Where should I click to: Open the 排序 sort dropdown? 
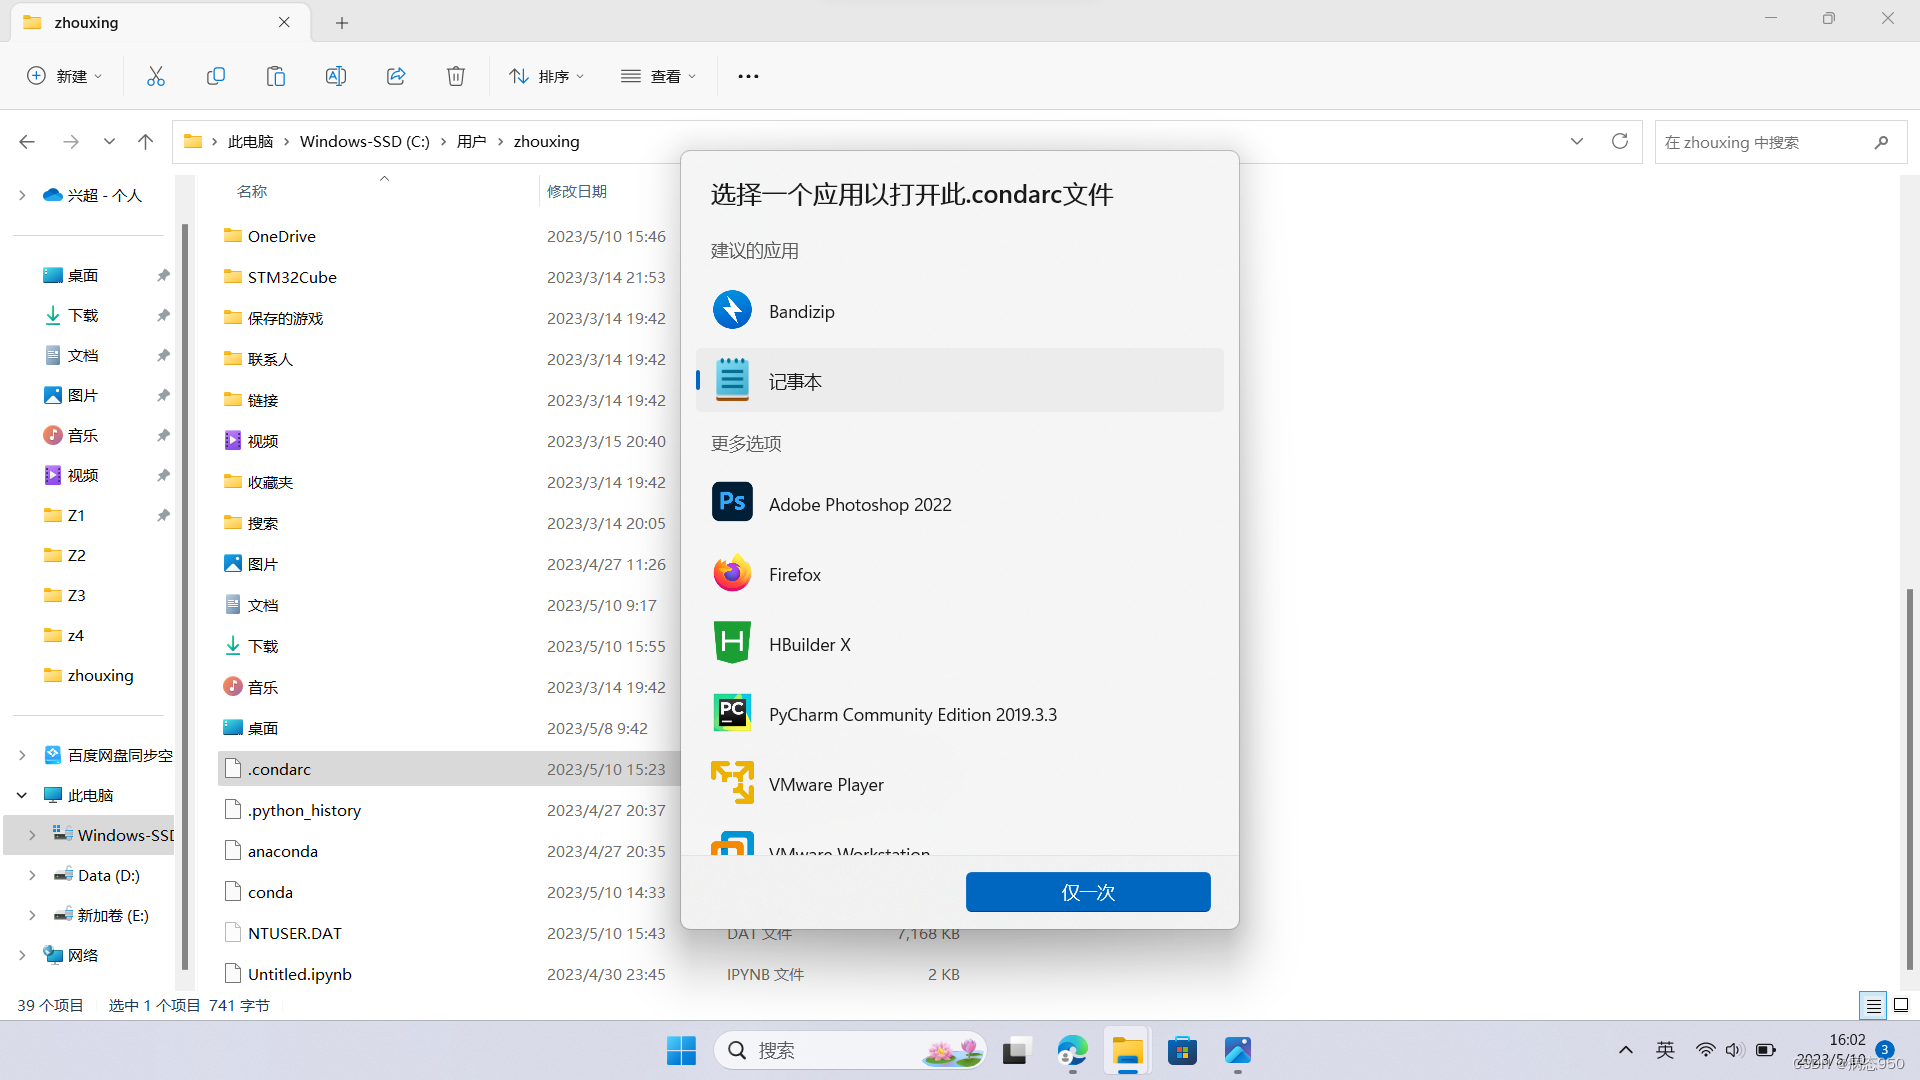pyautogui.click(x=547, y=76)
